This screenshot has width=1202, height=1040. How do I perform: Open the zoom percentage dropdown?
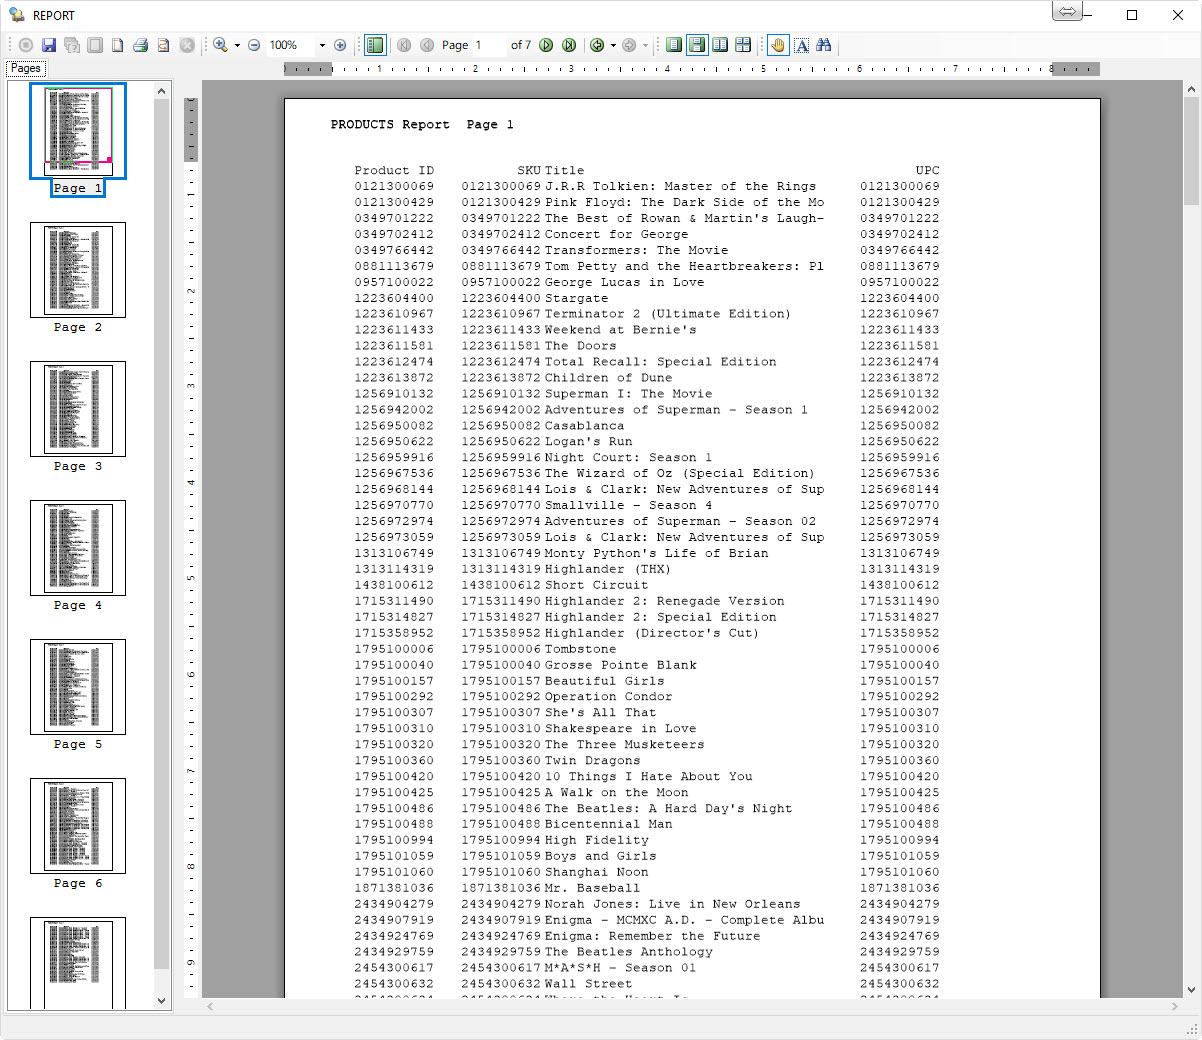tap(322, 45)
